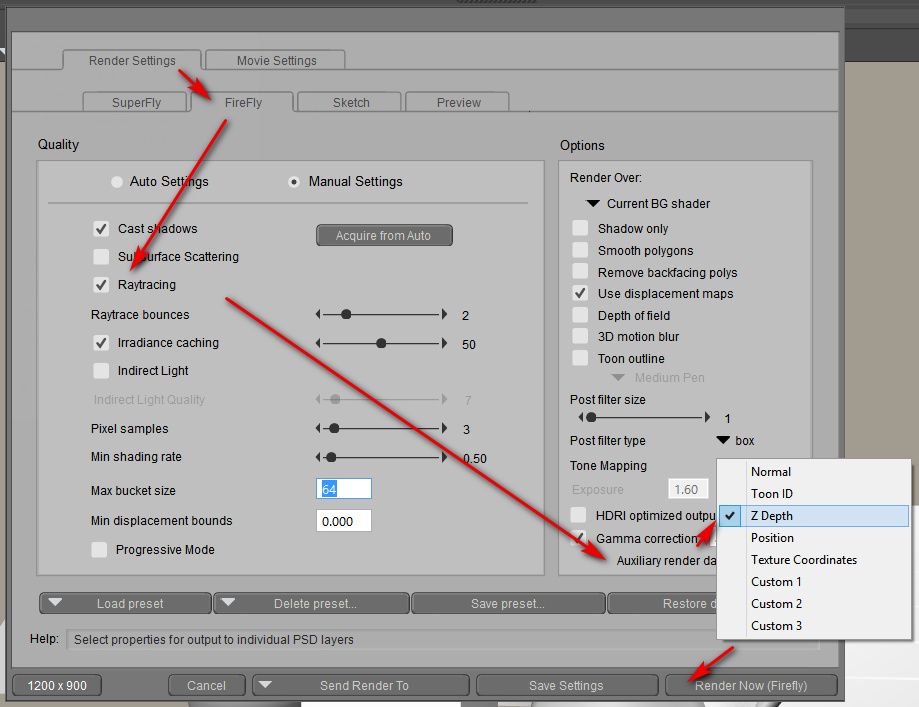The image size is (919, 707).
Task: Disable the Cast shadows checkbox
Action: click(101, 229)
